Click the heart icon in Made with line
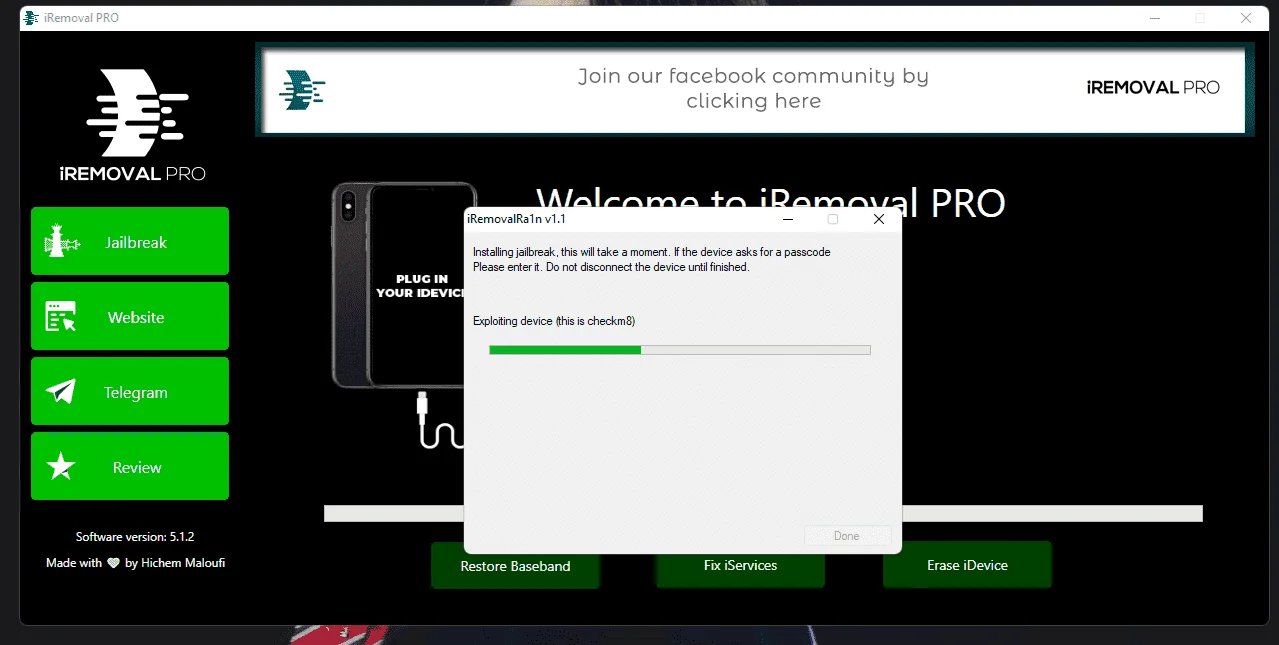The height and width of the screenshot is (645, 1279). (x=113, y=563)
